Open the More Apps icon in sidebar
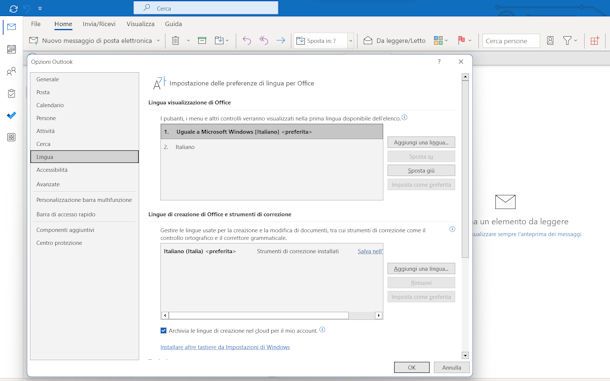Screen dimensions: 610x381 pos(11,137)
